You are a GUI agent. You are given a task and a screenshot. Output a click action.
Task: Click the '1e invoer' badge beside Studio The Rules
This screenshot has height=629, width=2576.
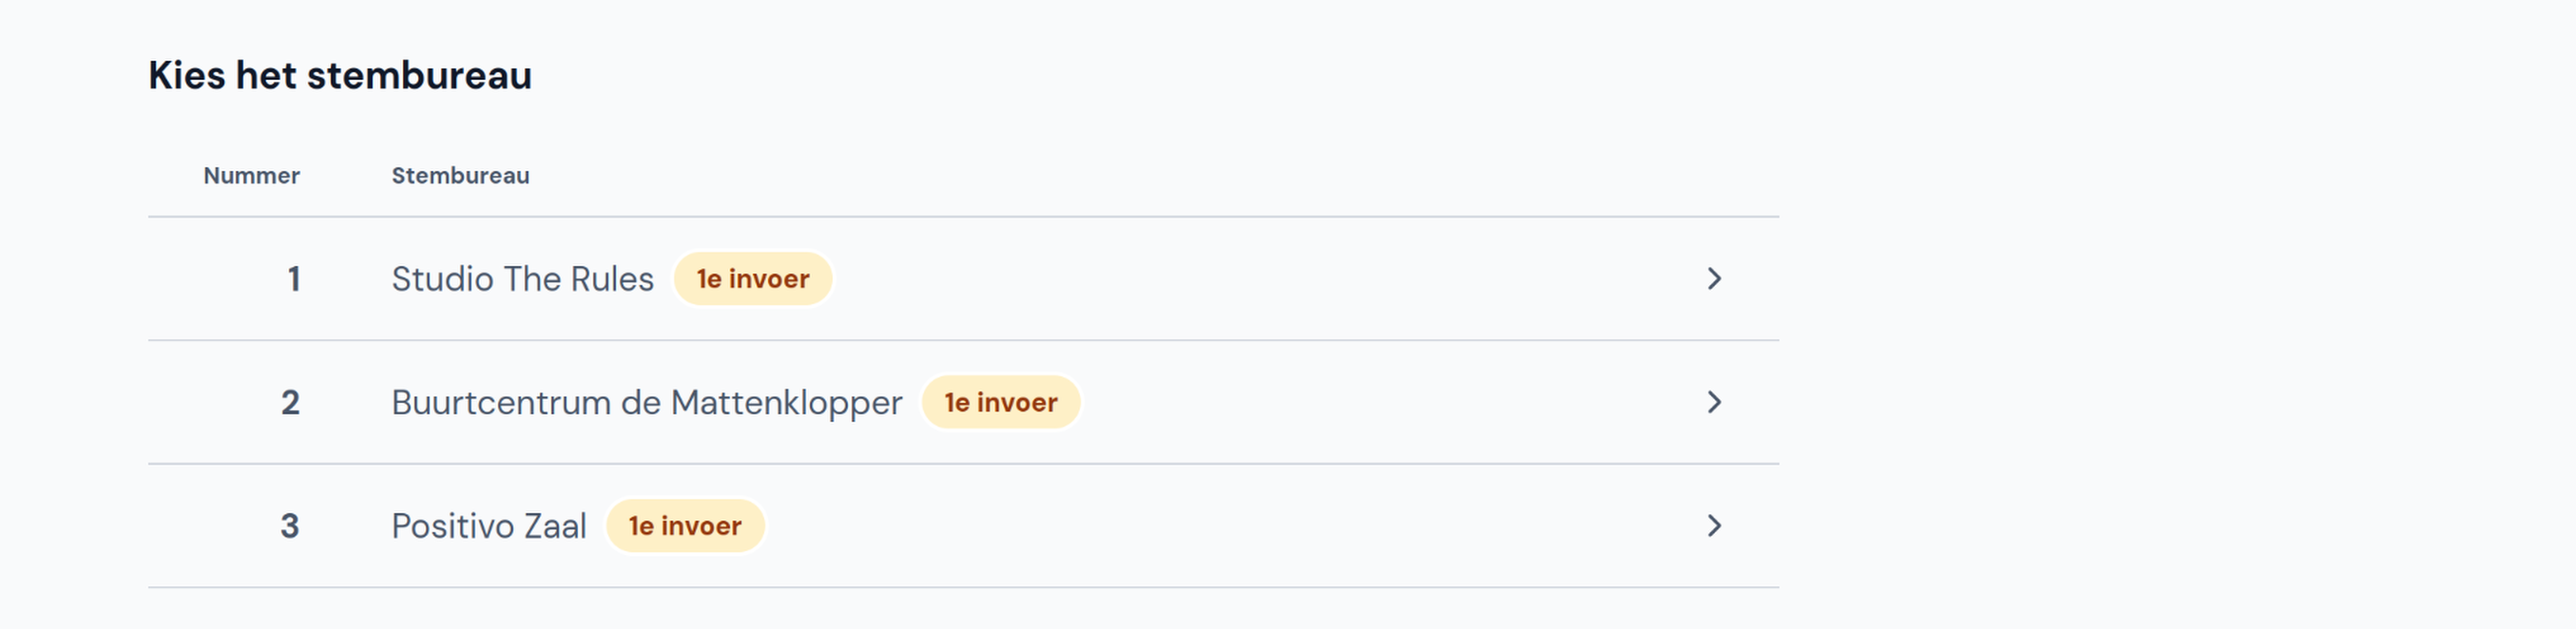pyautogui.click(x=753, y=279)
